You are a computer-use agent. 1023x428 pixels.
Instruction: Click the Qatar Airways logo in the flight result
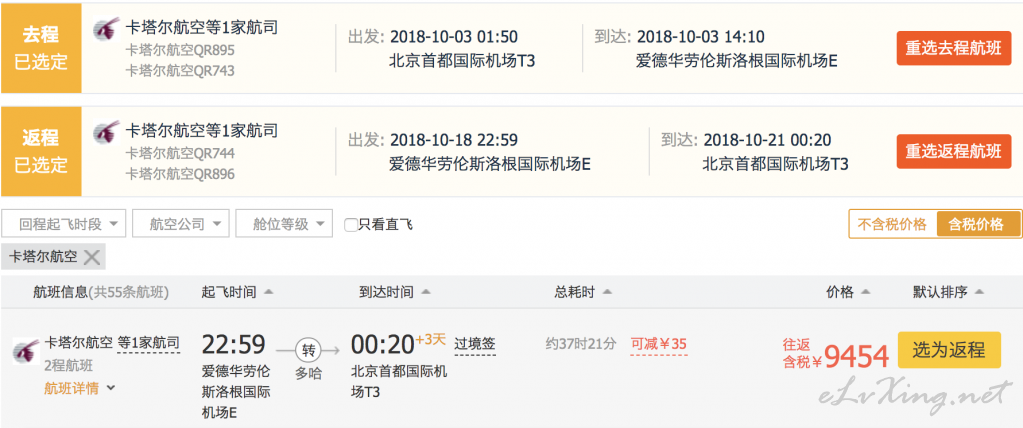coord(22,350)
